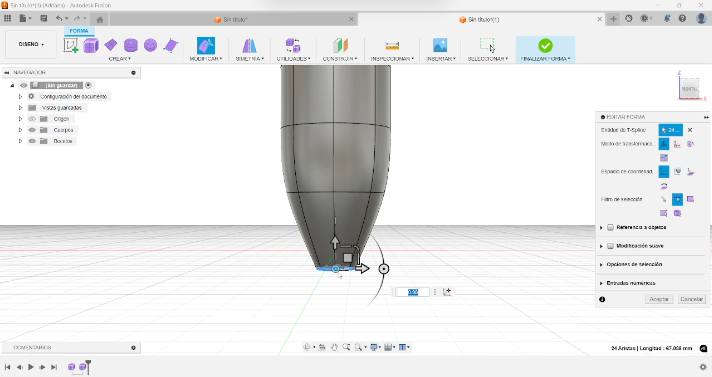Enable Referencia a objetos checkbox
This screenshot has height=377, width=712.
(x=611, y=227)
